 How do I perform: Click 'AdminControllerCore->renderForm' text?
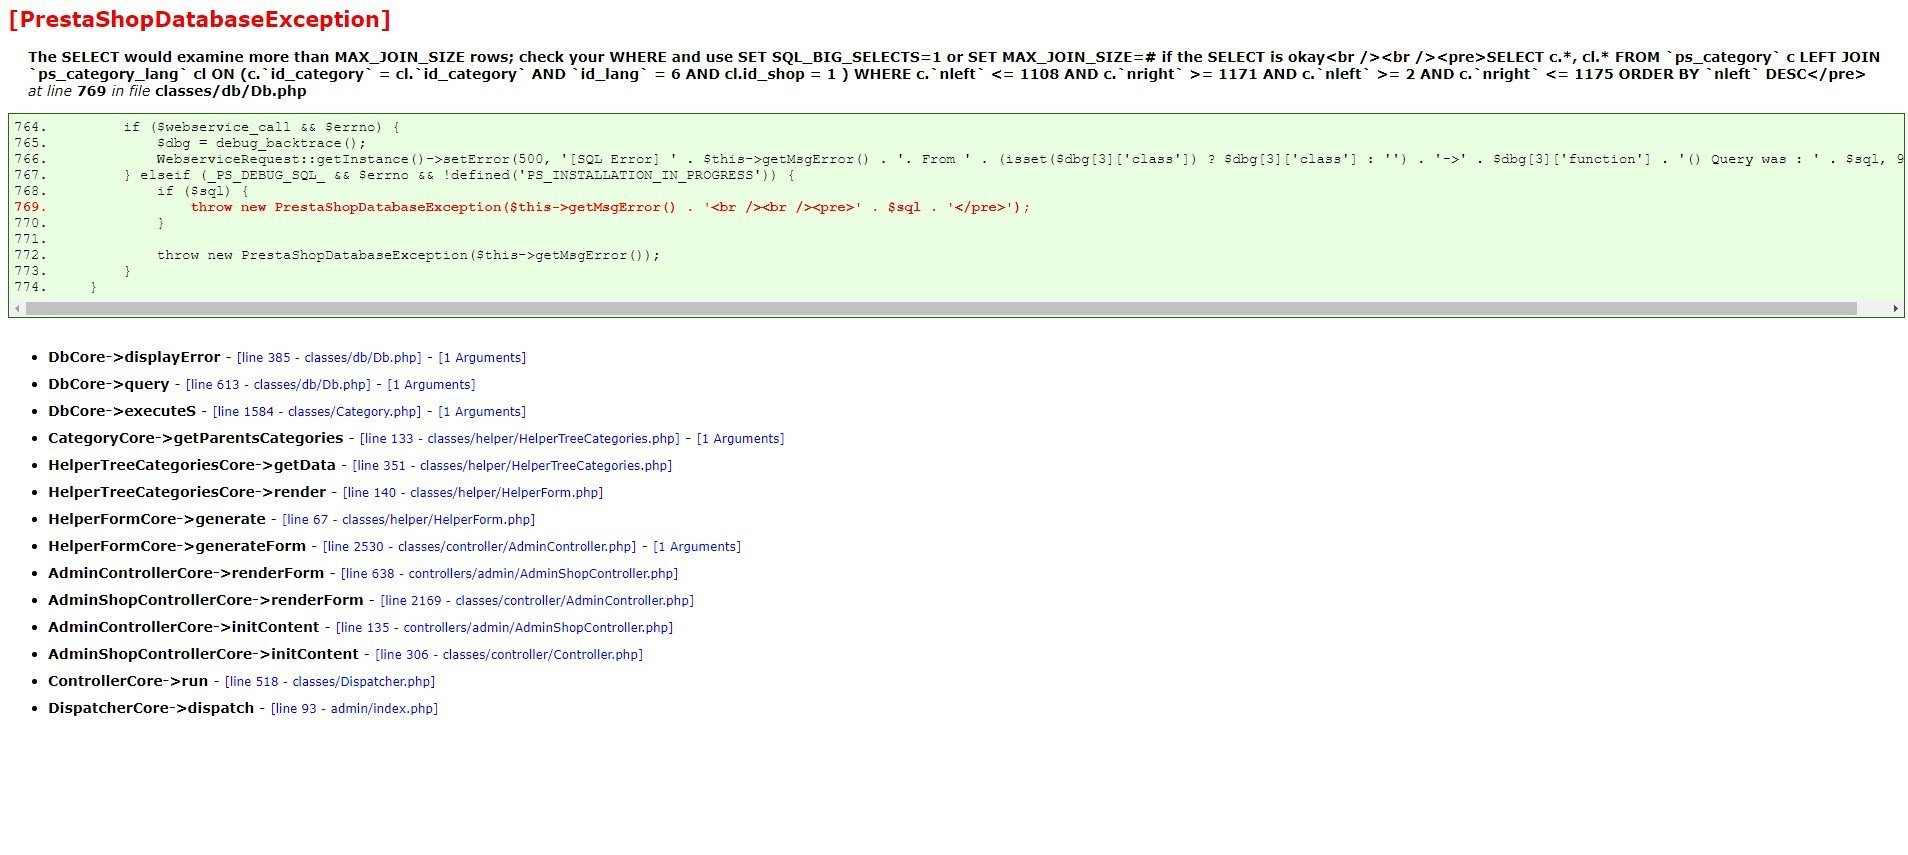[186, 573]
